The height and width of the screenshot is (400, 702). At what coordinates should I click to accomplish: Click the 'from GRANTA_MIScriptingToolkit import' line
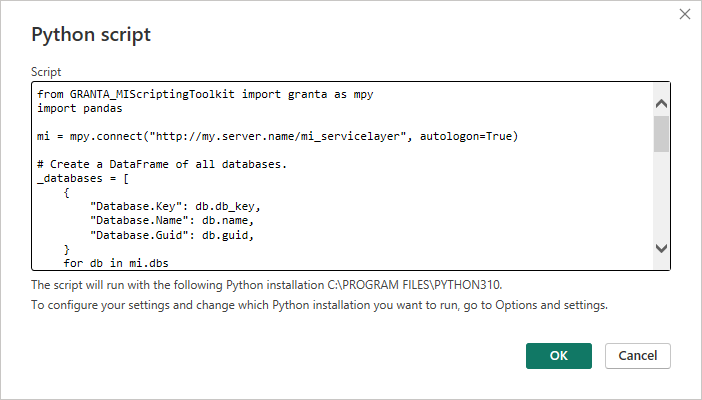205,95
